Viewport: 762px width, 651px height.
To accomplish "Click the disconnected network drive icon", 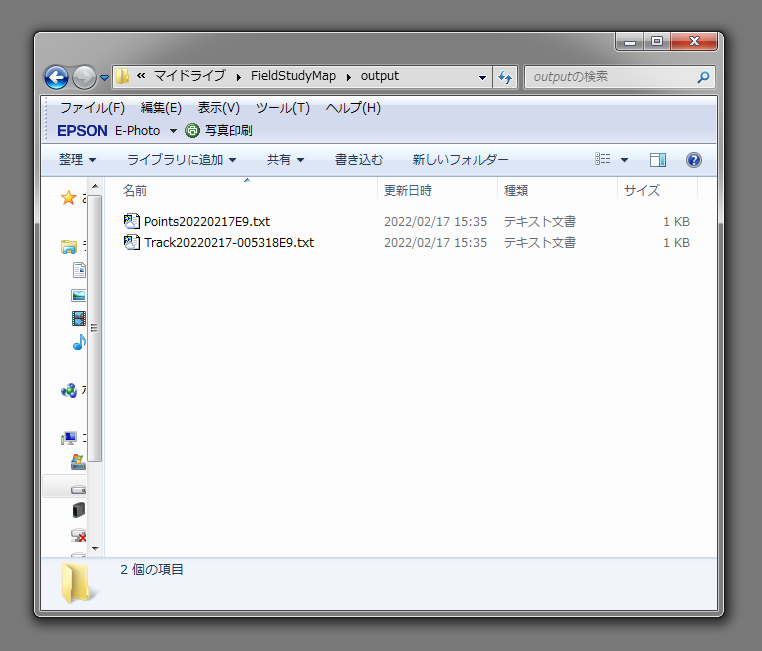I will click(x=78, y=535).
